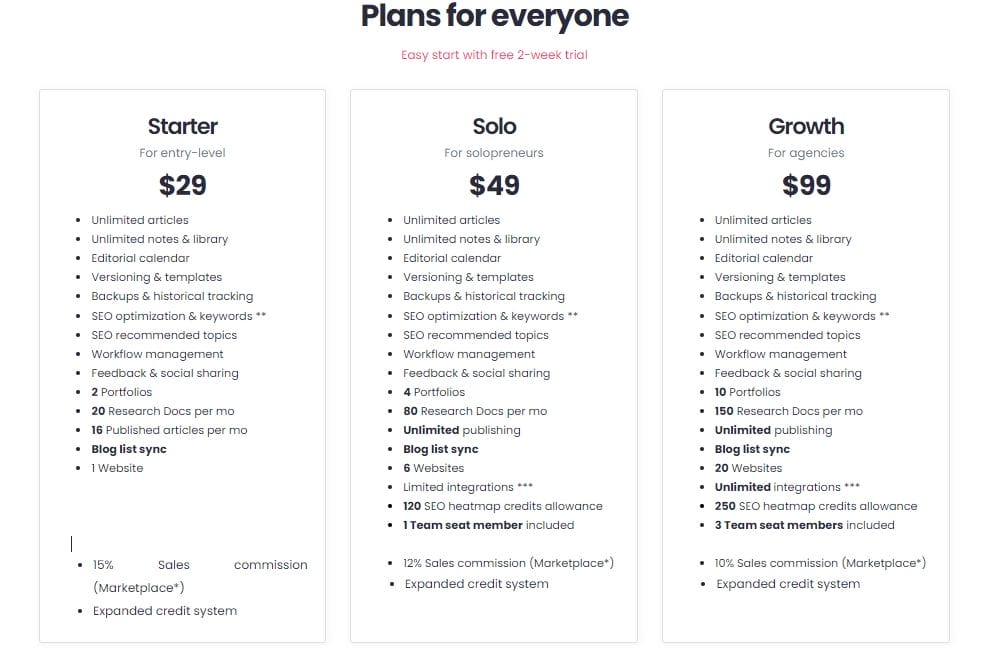Click 'Blog list sync' in Starter plan
This screenshot has width=1006, height=667.
(x=129, y=449)
